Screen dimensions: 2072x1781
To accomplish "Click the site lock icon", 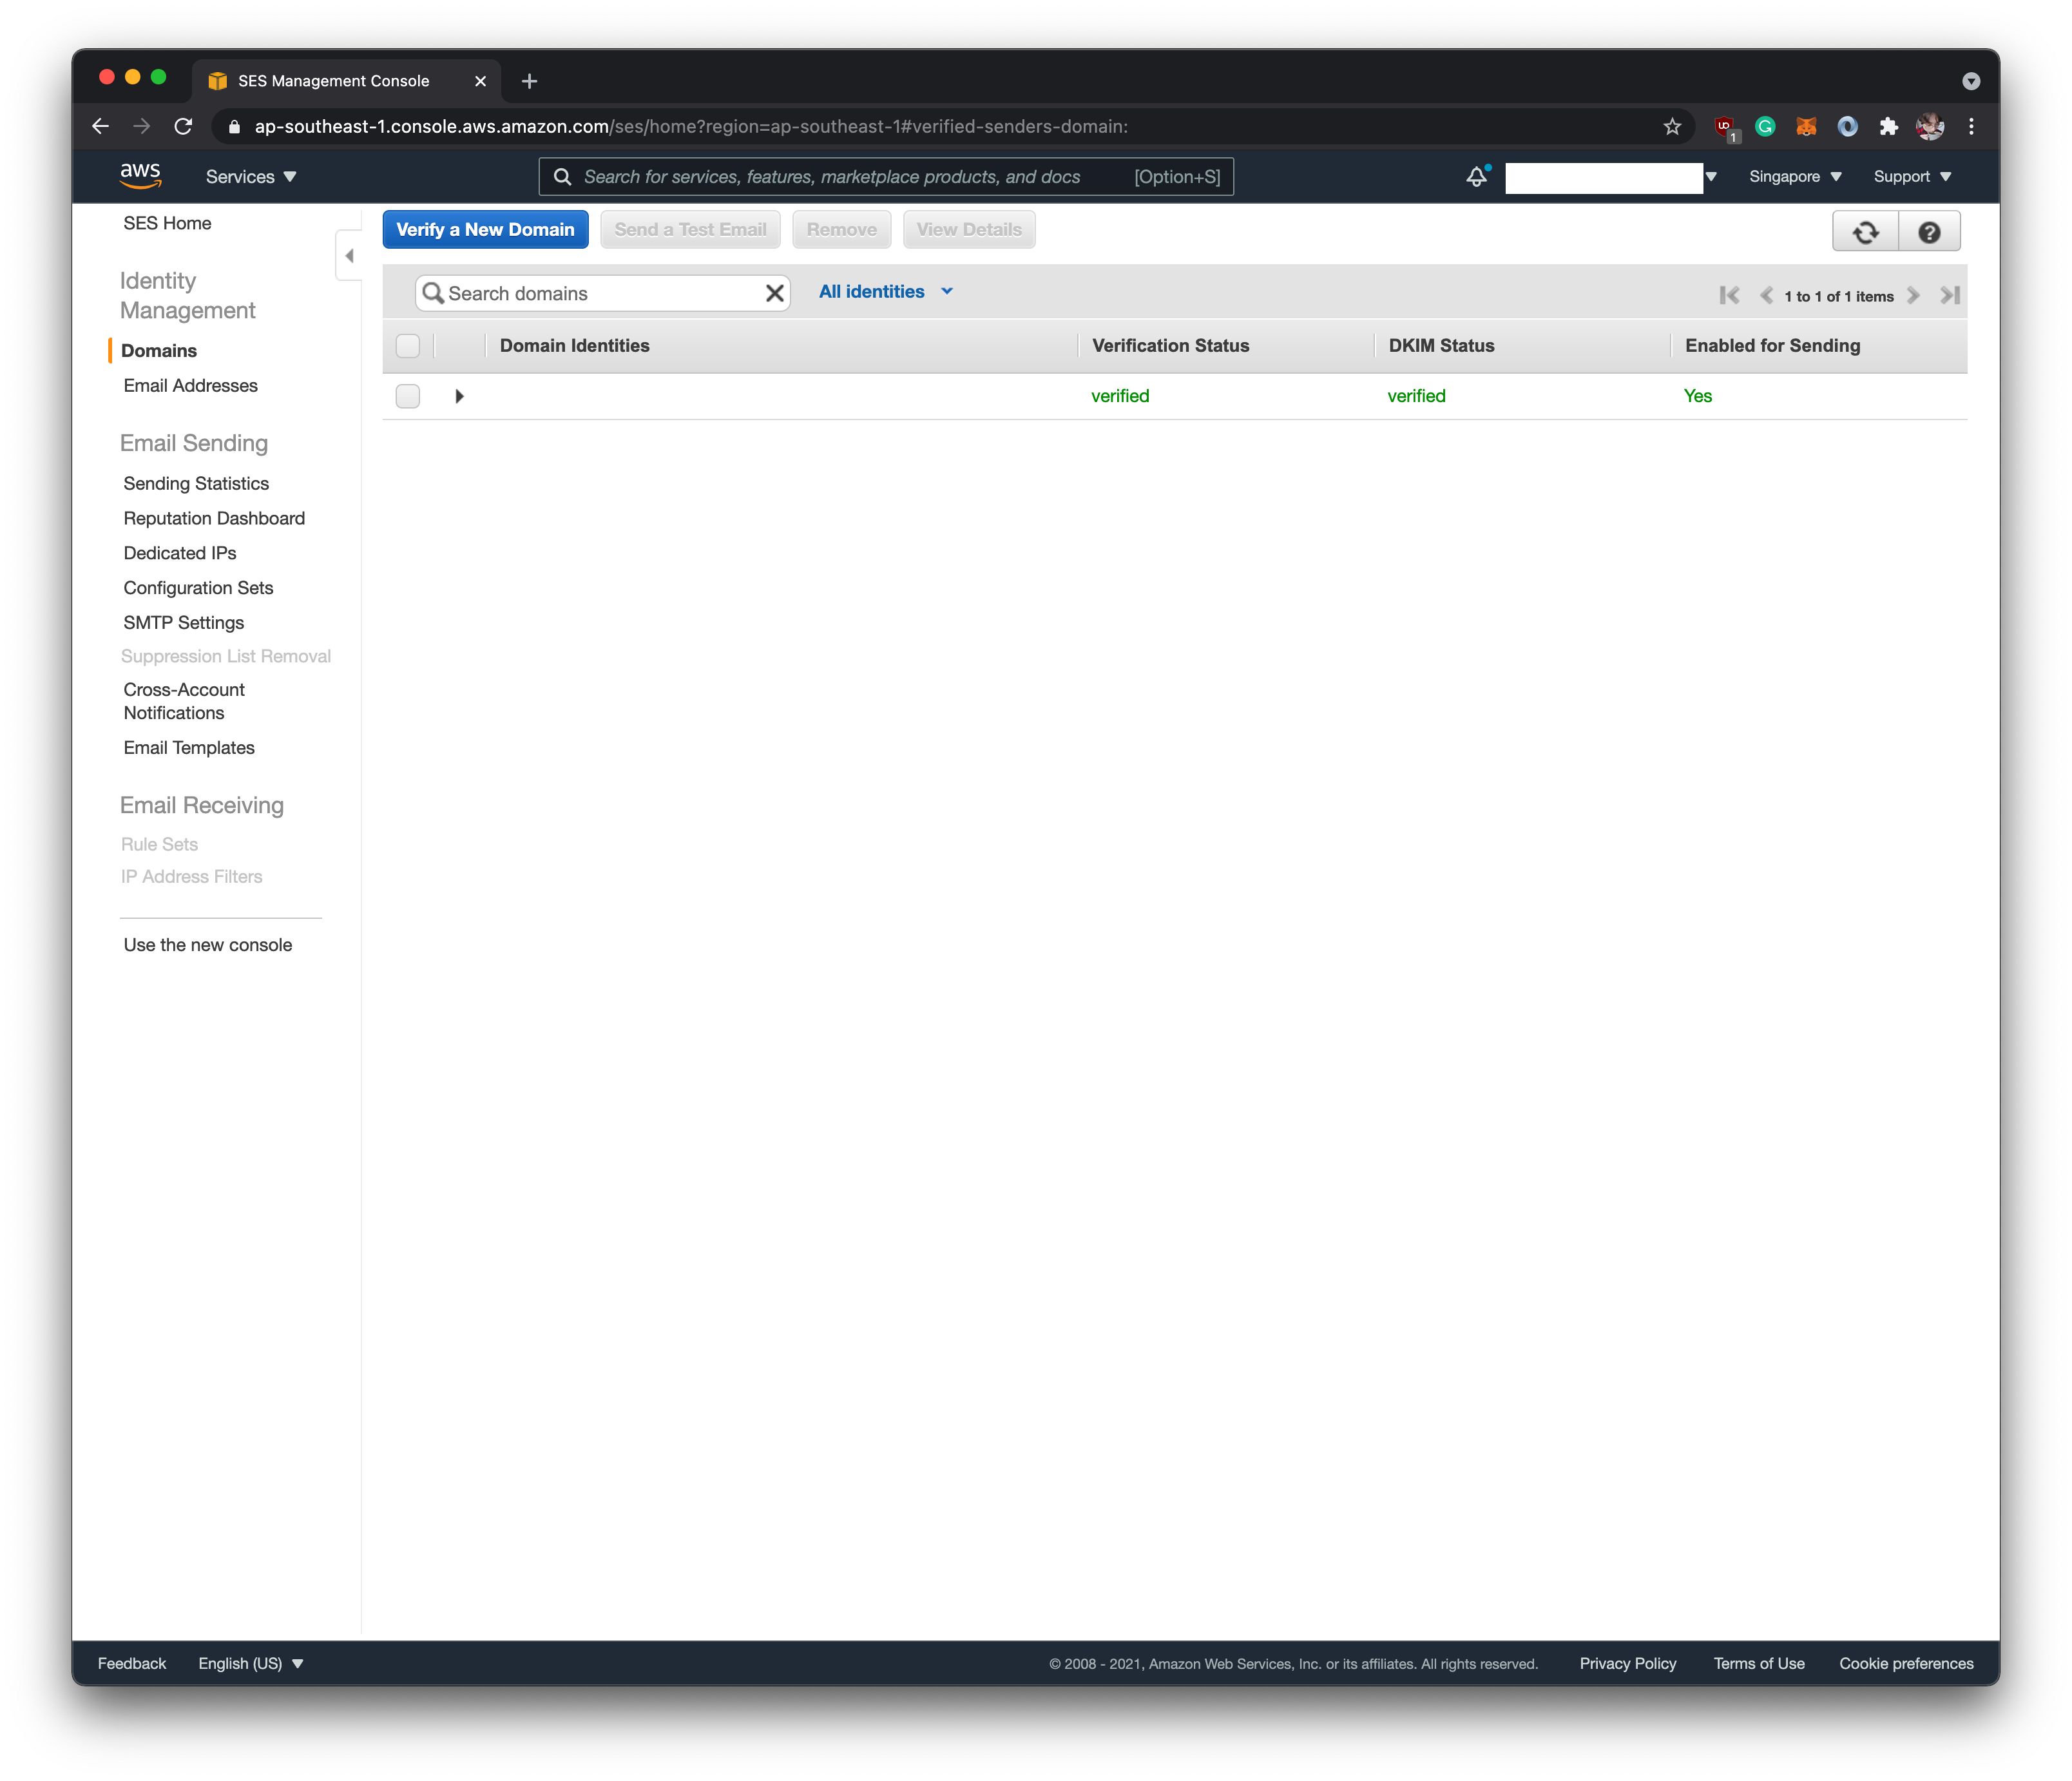I will pyautogui.click(x=235, y=127).
